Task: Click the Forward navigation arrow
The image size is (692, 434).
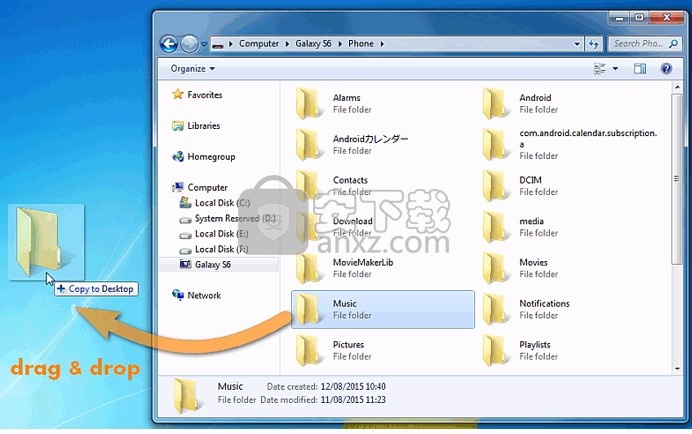Action: click(x=190, y=44)
